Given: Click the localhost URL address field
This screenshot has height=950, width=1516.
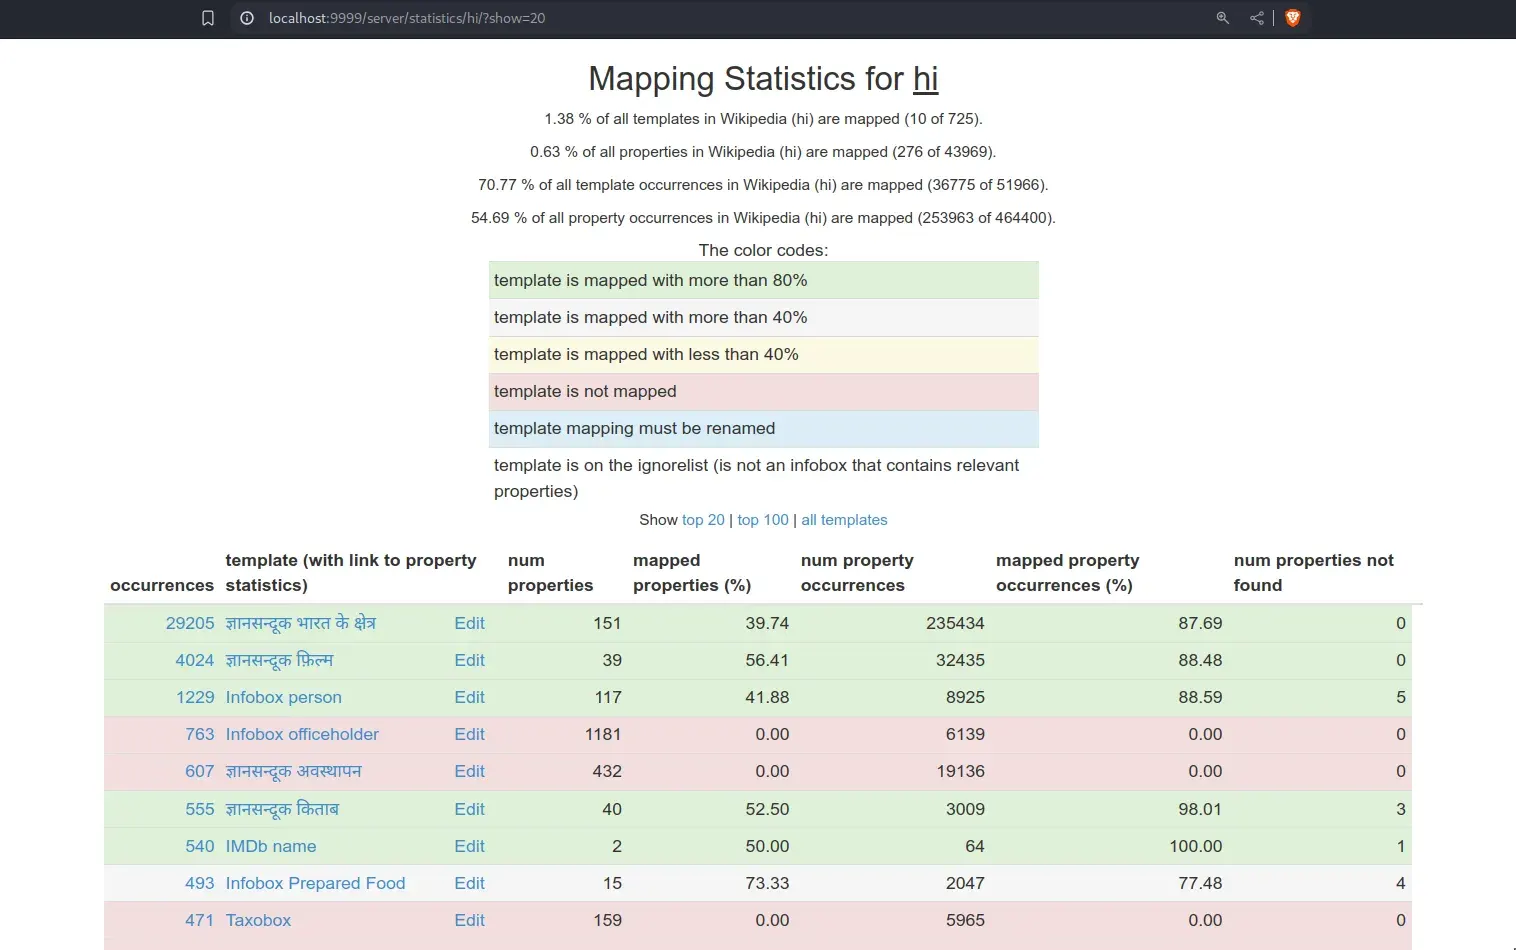Looking at the screenshot, I should coord(407,18).
